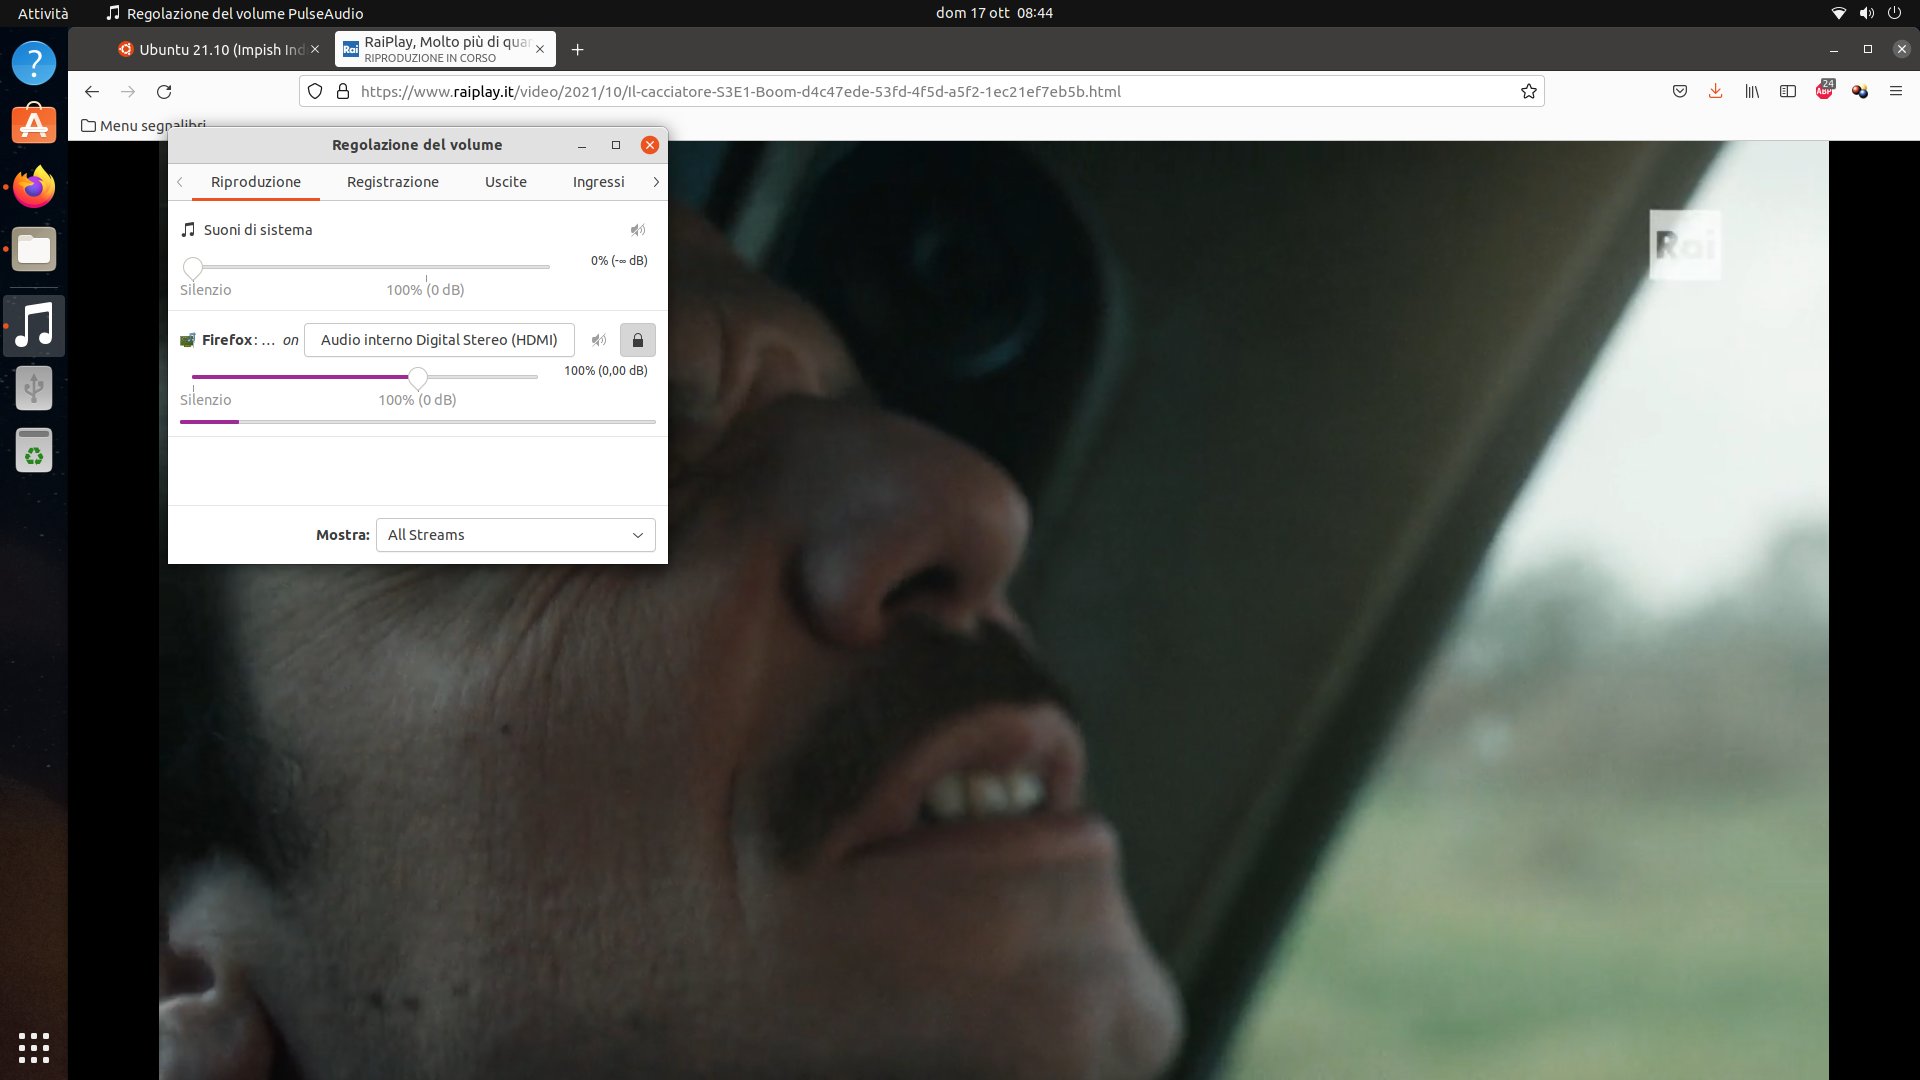Open the Wi-Fi network indicator
Viewport: 1920px width, 1080px height.
(1838, 13)
